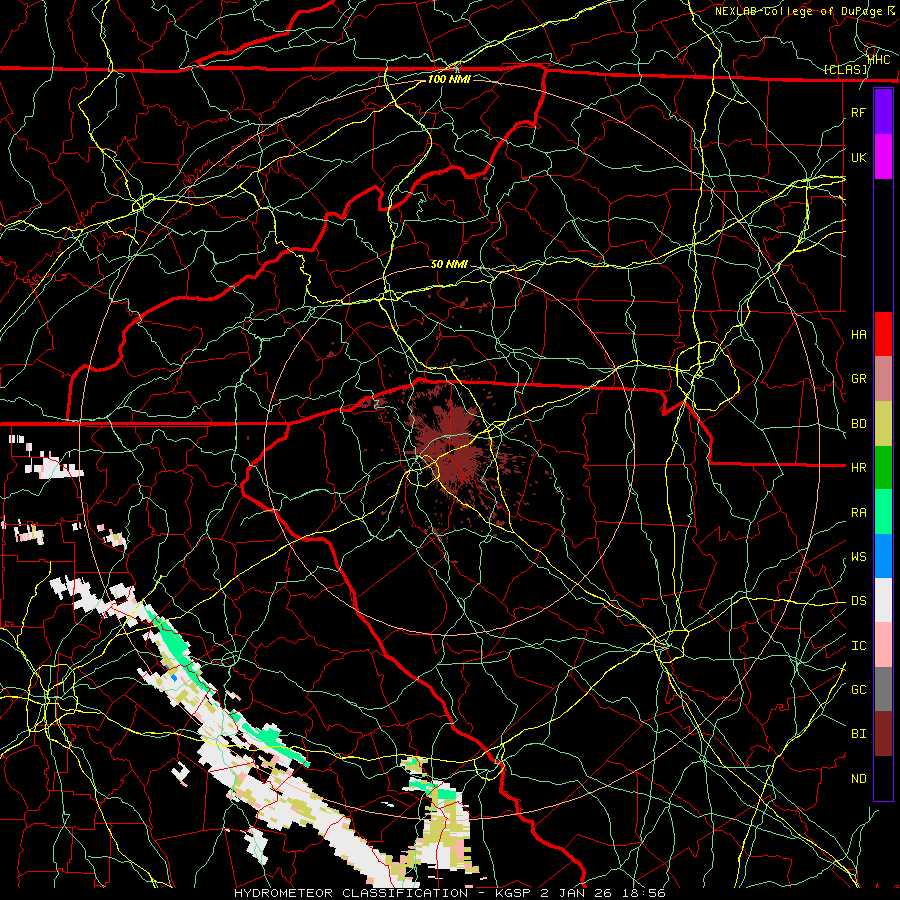
Task: Click the RF purple legend swatch
Action: click(883, 112)
